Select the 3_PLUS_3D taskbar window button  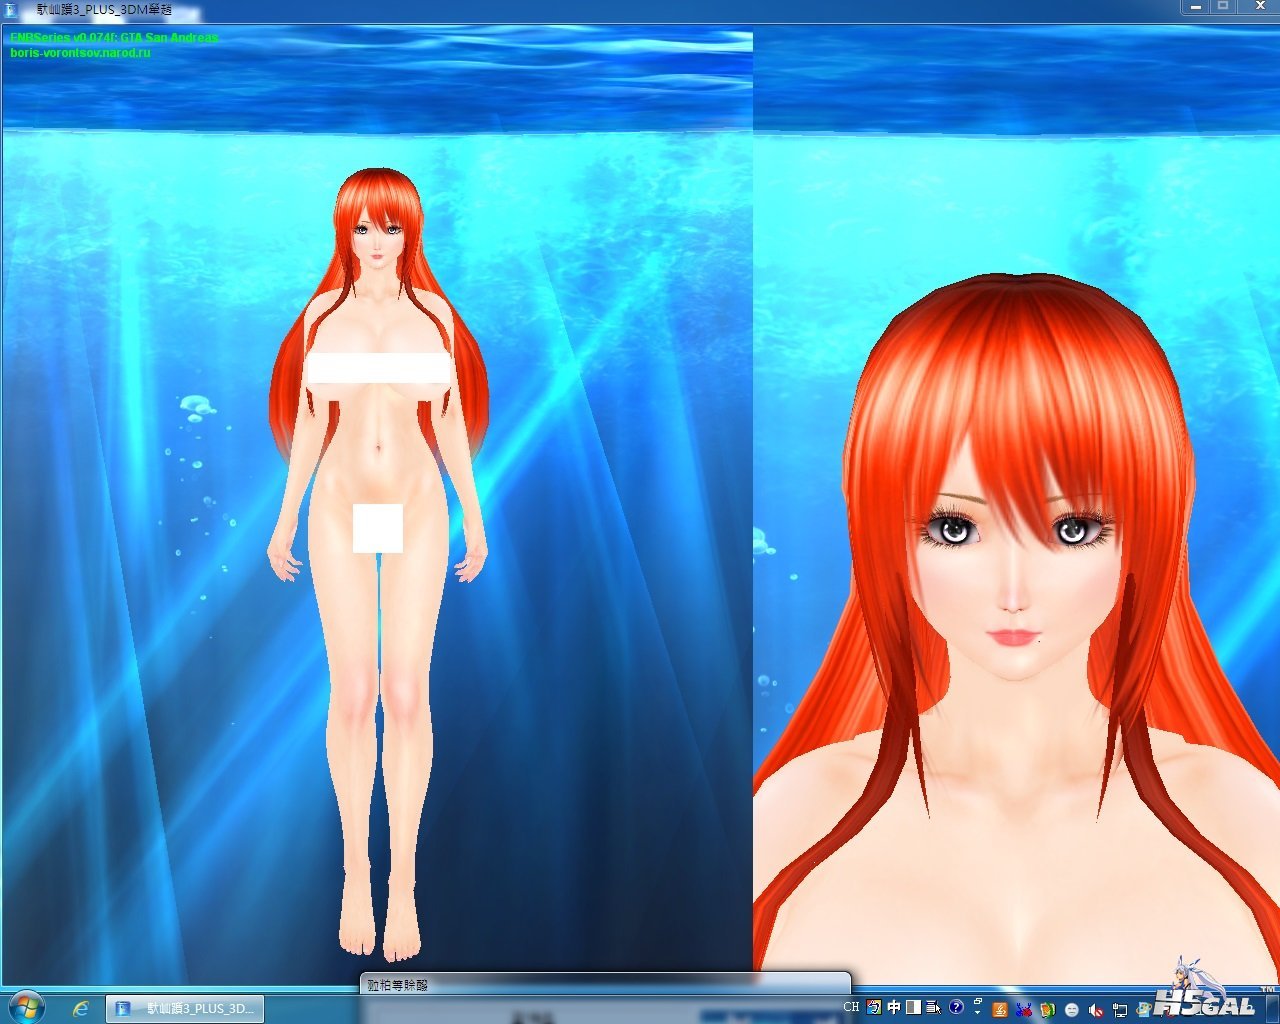(185, 1008)
